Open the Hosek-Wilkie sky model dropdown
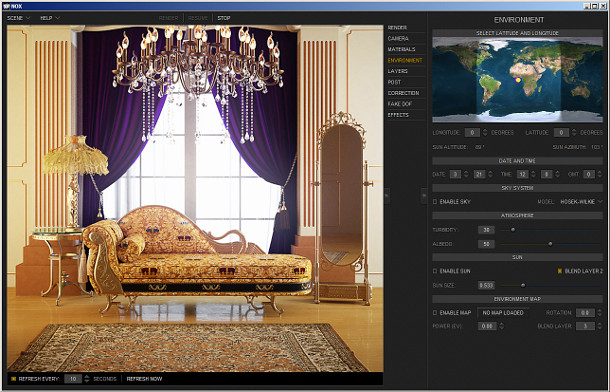 [x=581, y=201]
